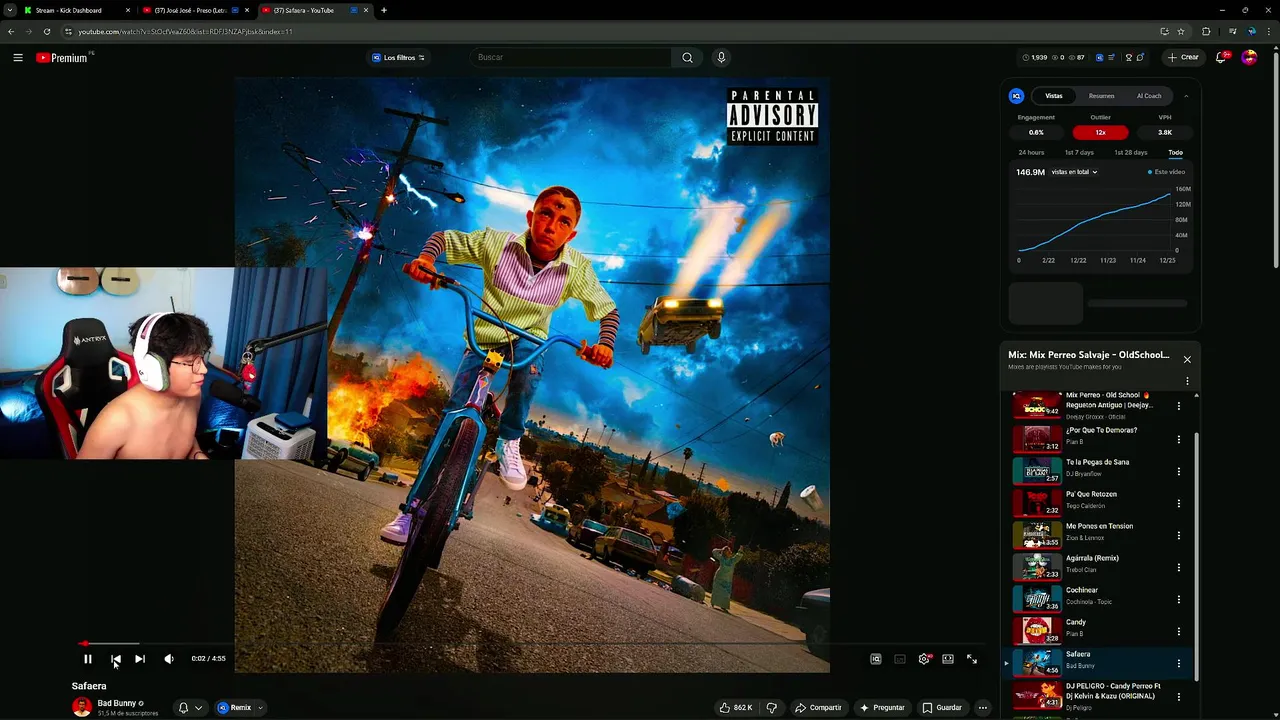Image resolution: width=1280 pixels, height=720 pixels.
Task: Click the IQ icon in player controls
Action: (876, 659)
